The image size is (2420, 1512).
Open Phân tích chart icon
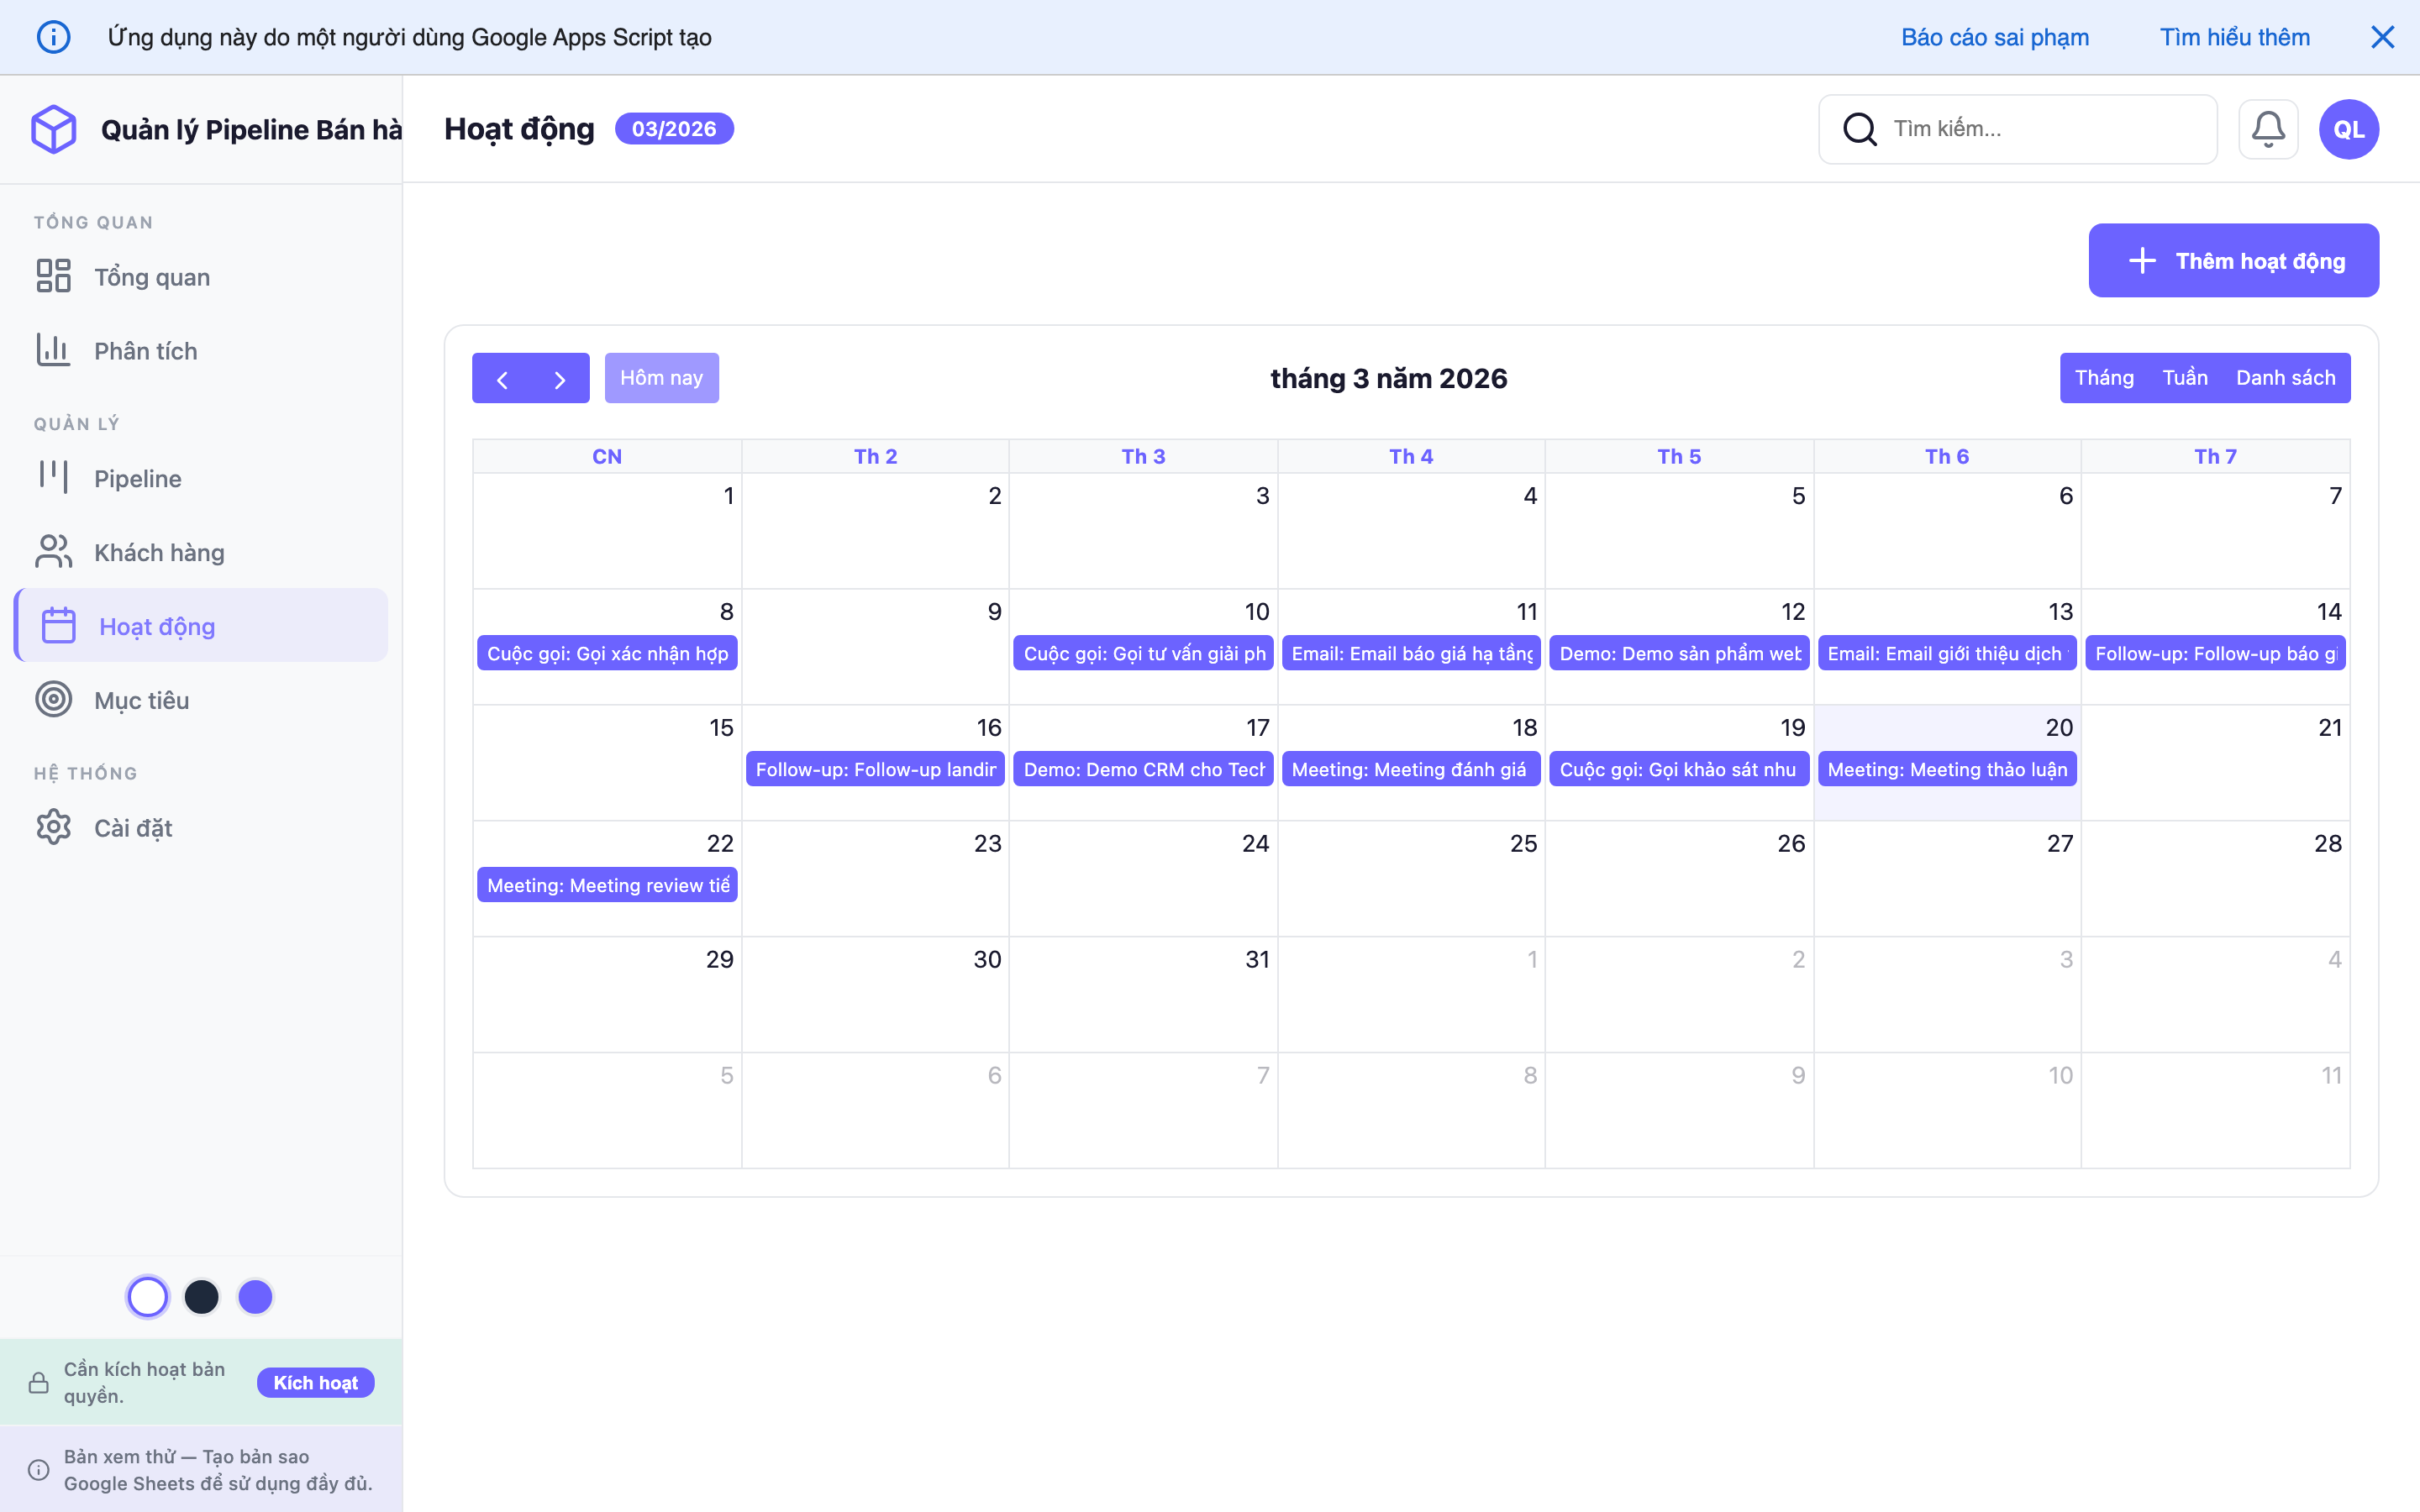pos(53,350)
